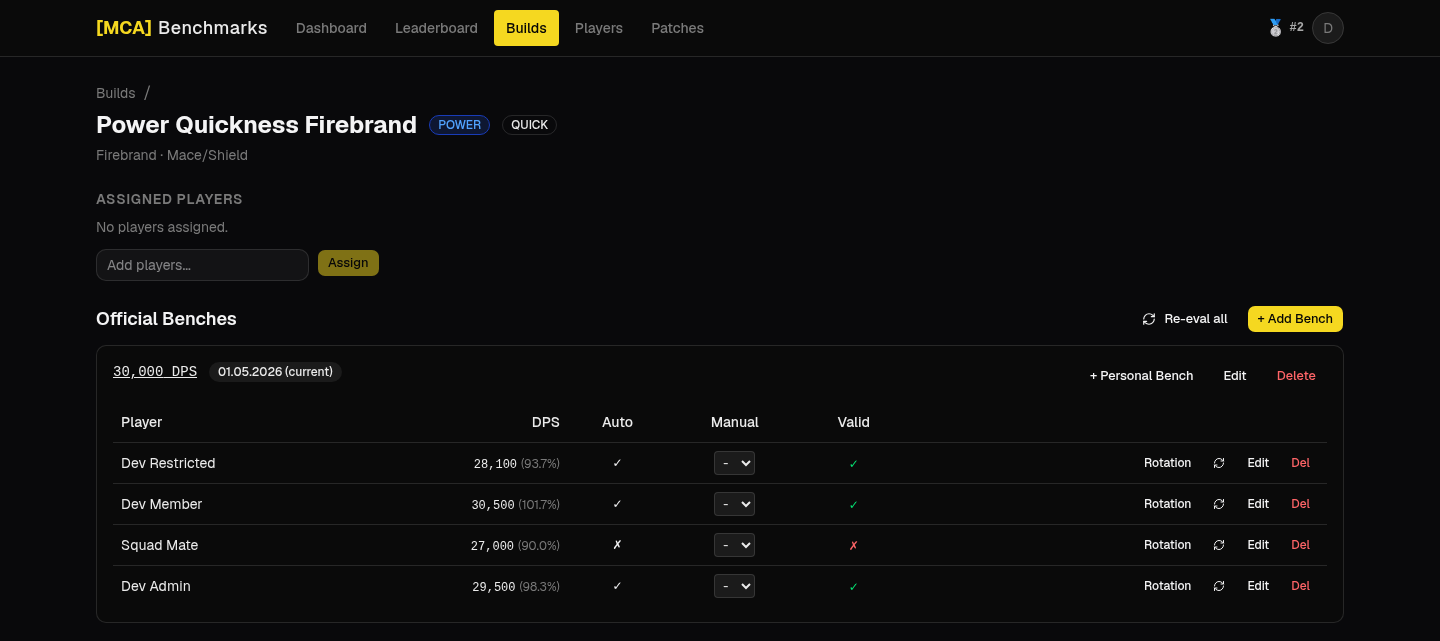Click the green Valid check for Dev Restricted
The image size is (1440, 641).
[853, 464]
